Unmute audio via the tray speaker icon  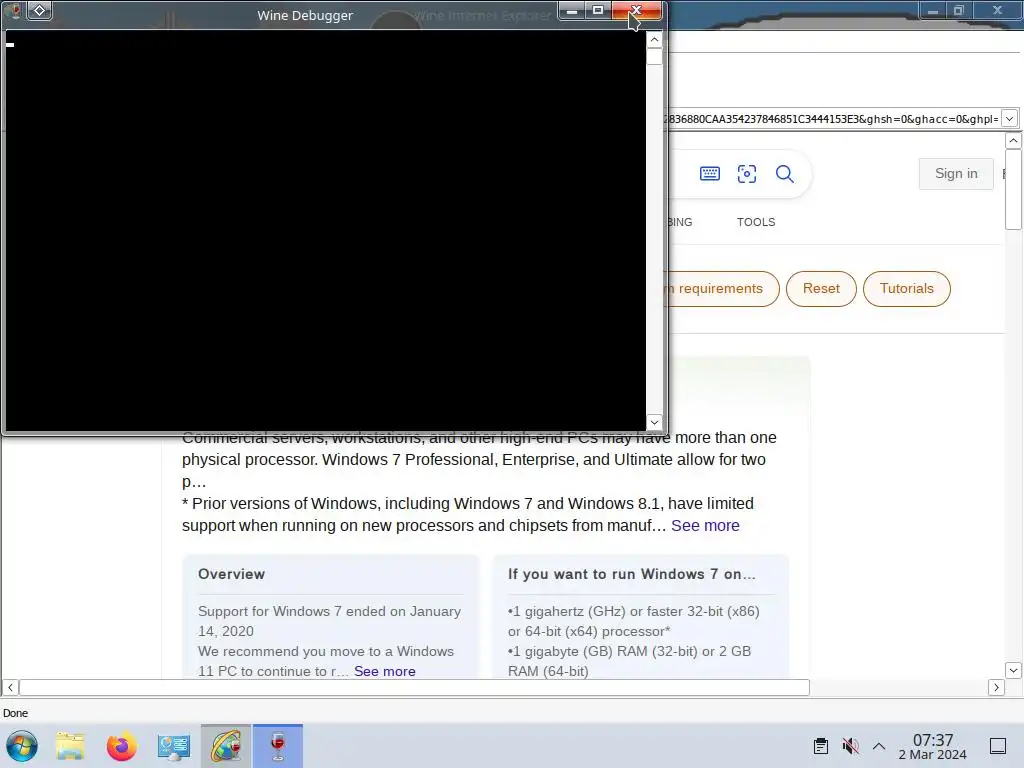(x=850, y=746)
